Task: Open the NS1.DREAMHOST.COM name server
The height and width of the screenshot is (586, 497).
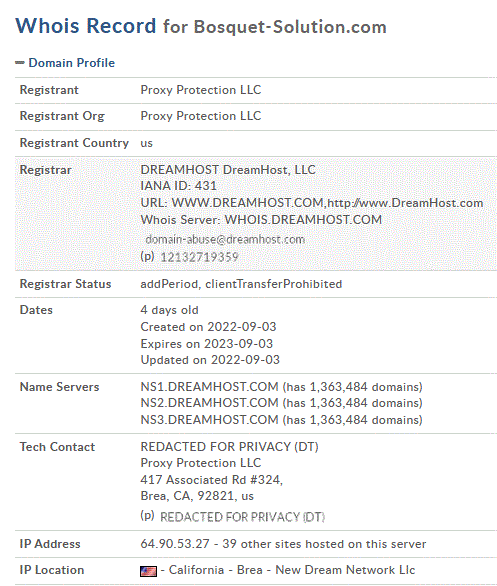Action: pos(209,386)
